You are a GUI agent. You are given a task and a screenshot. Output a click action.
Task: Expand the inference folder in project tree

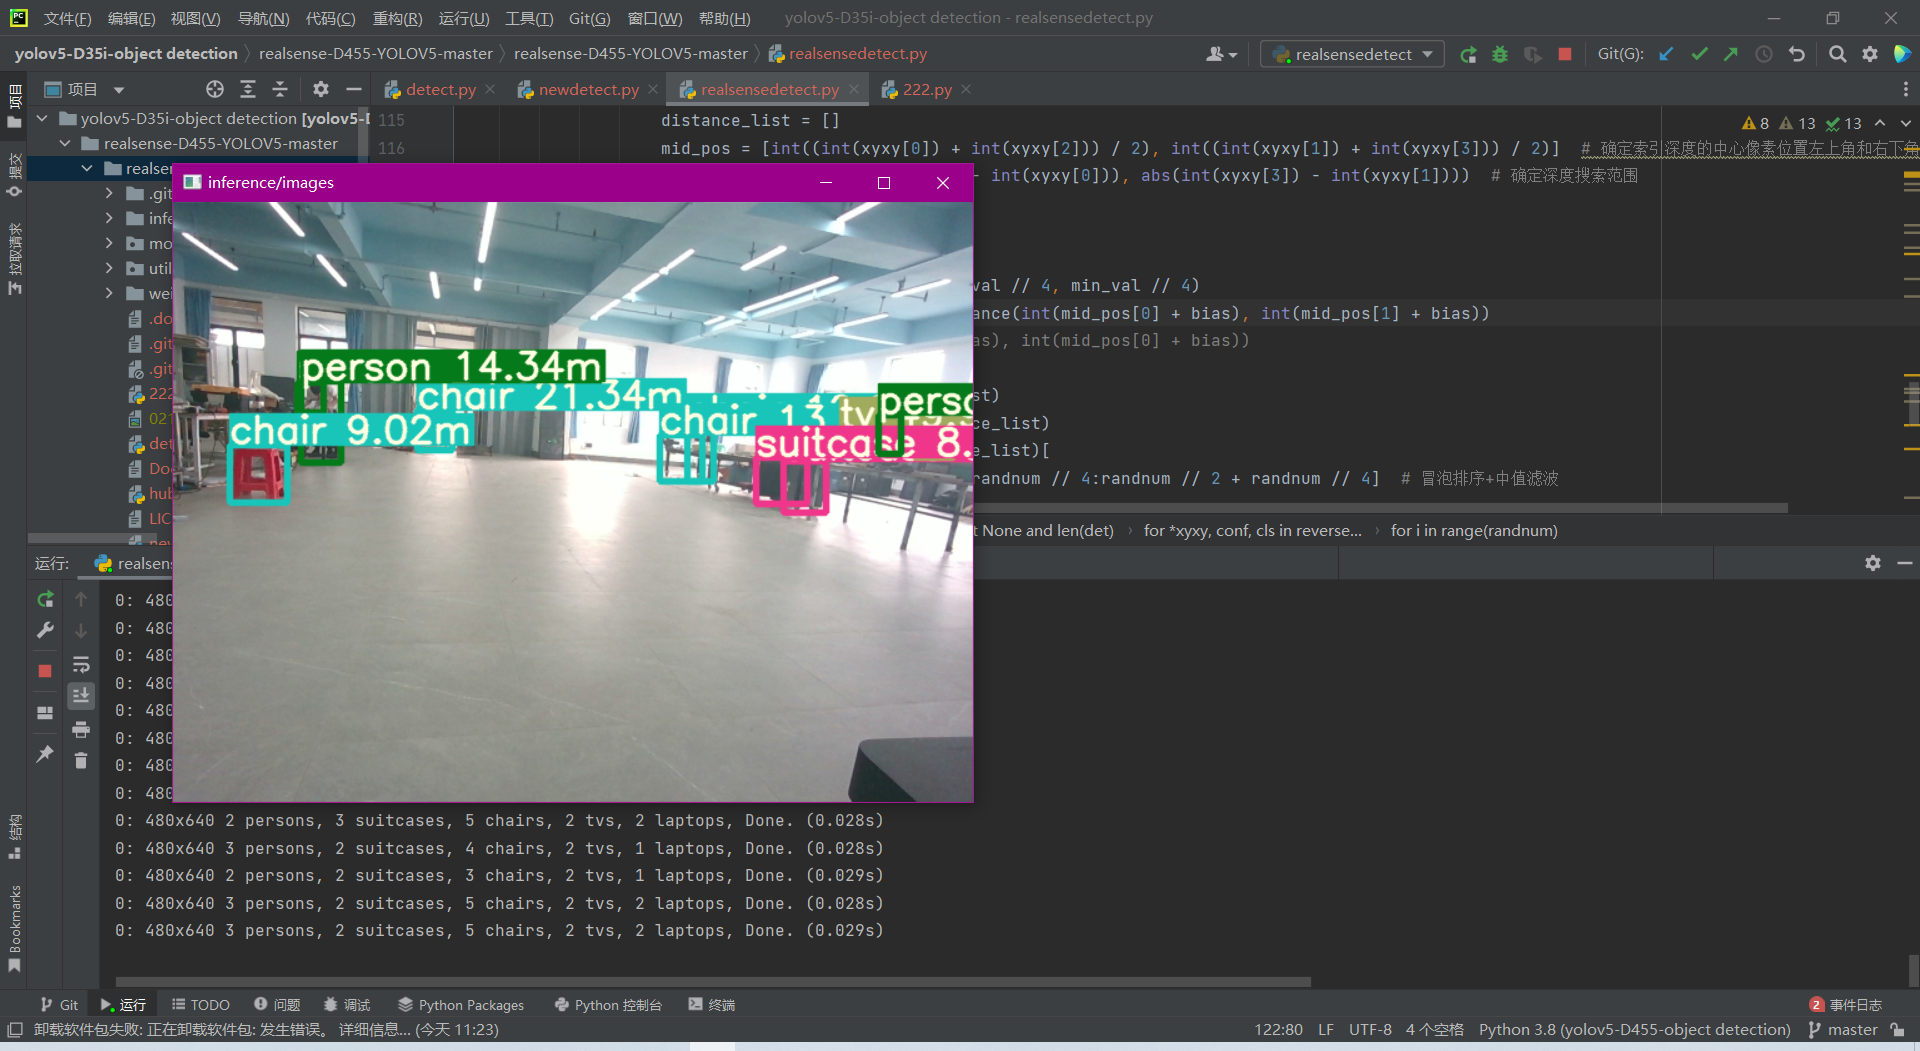(108, 218)
